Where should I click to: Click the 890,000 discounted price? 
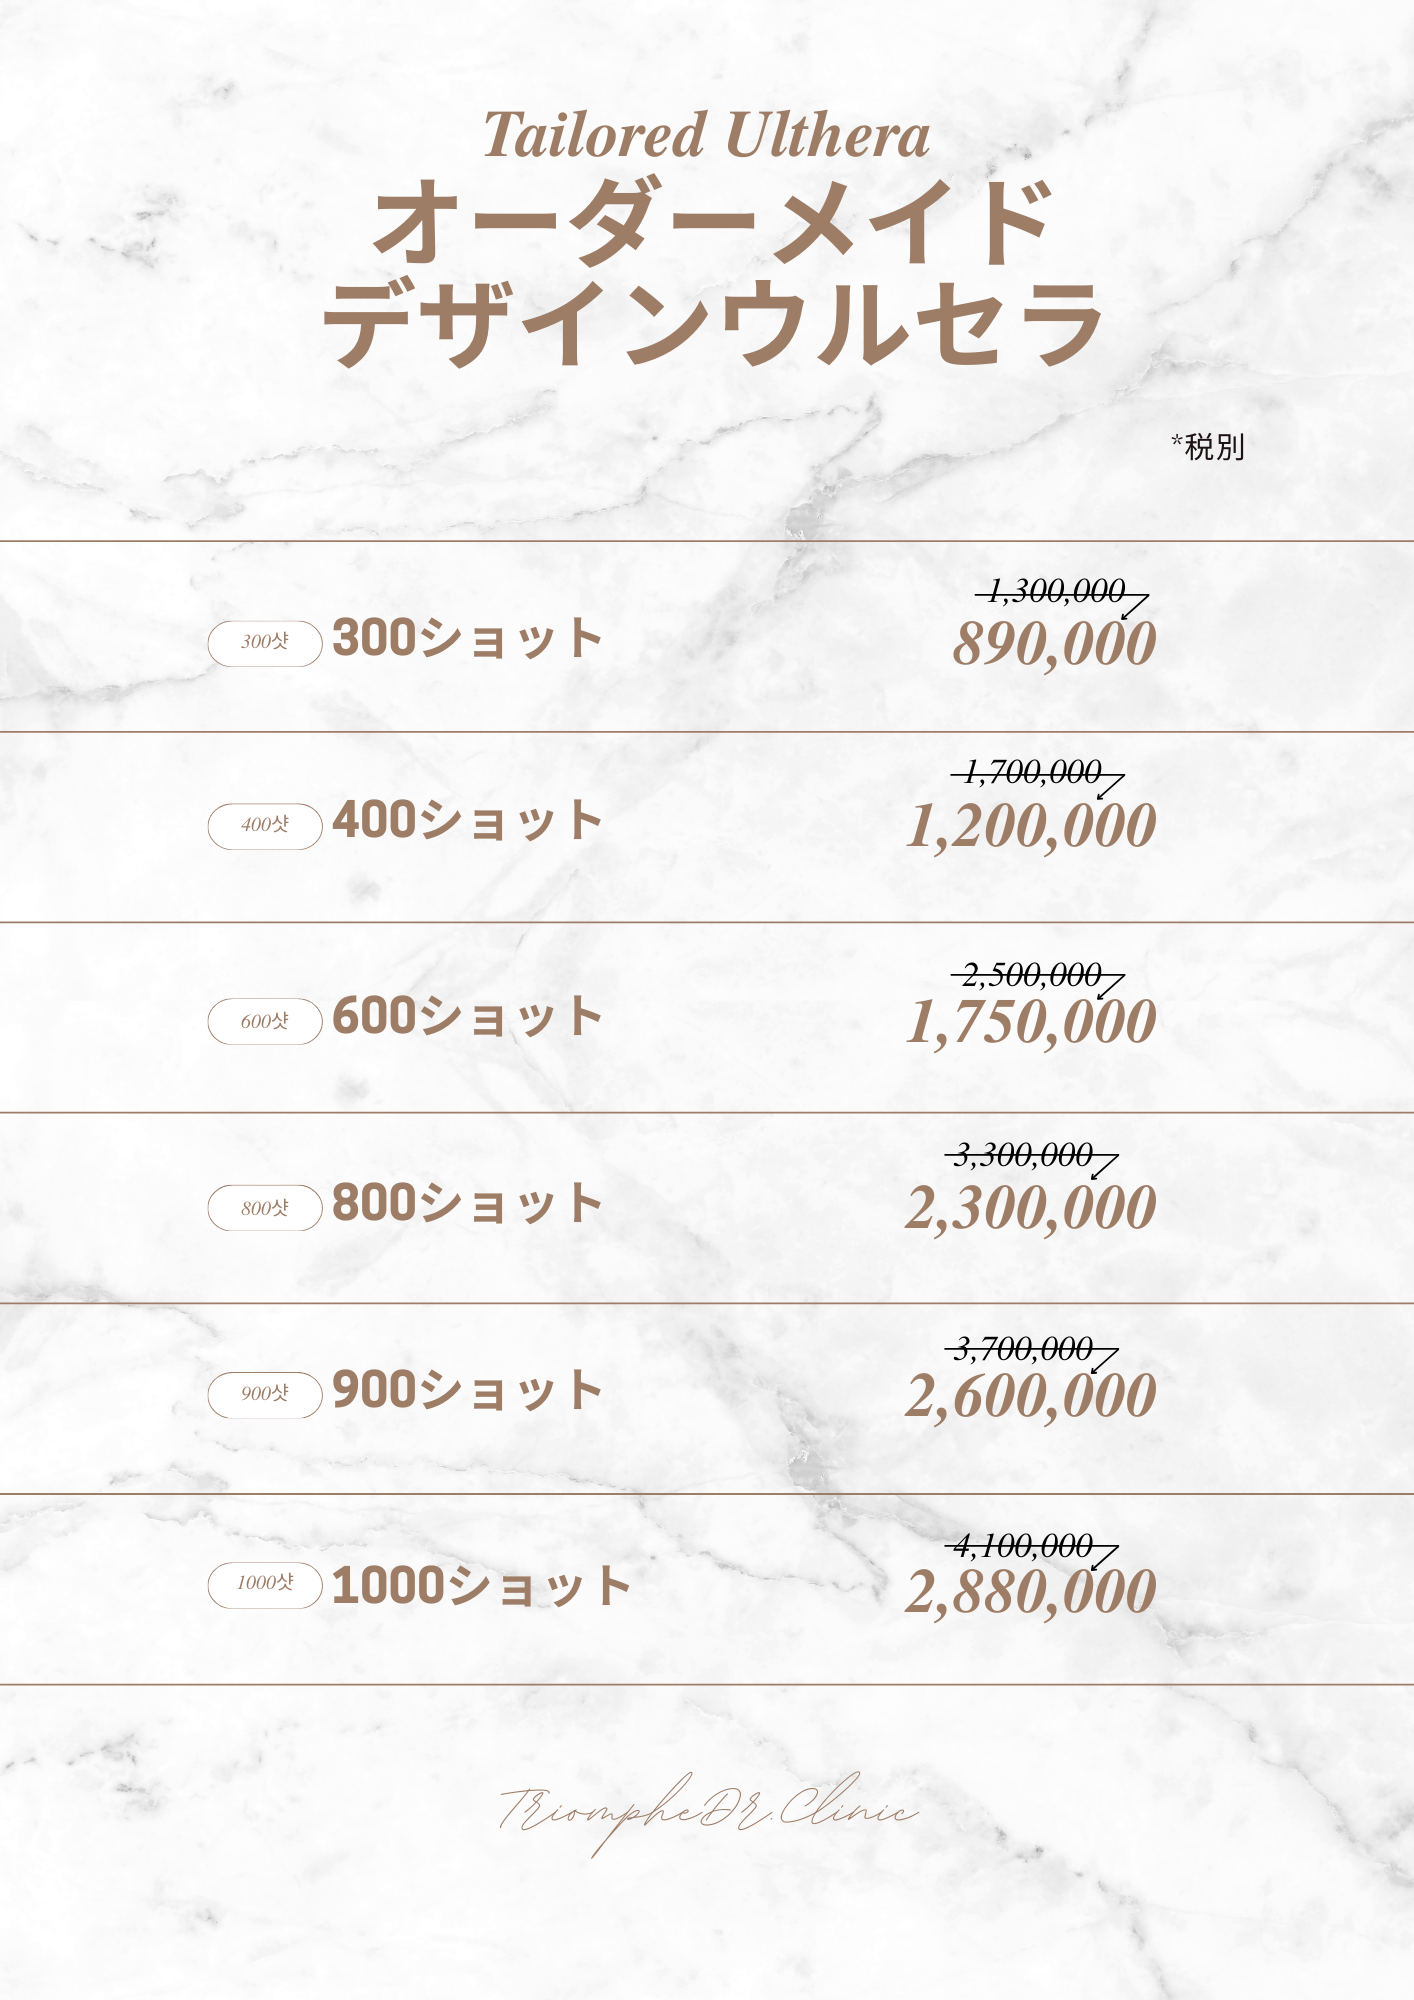(x=1054, y=644)
